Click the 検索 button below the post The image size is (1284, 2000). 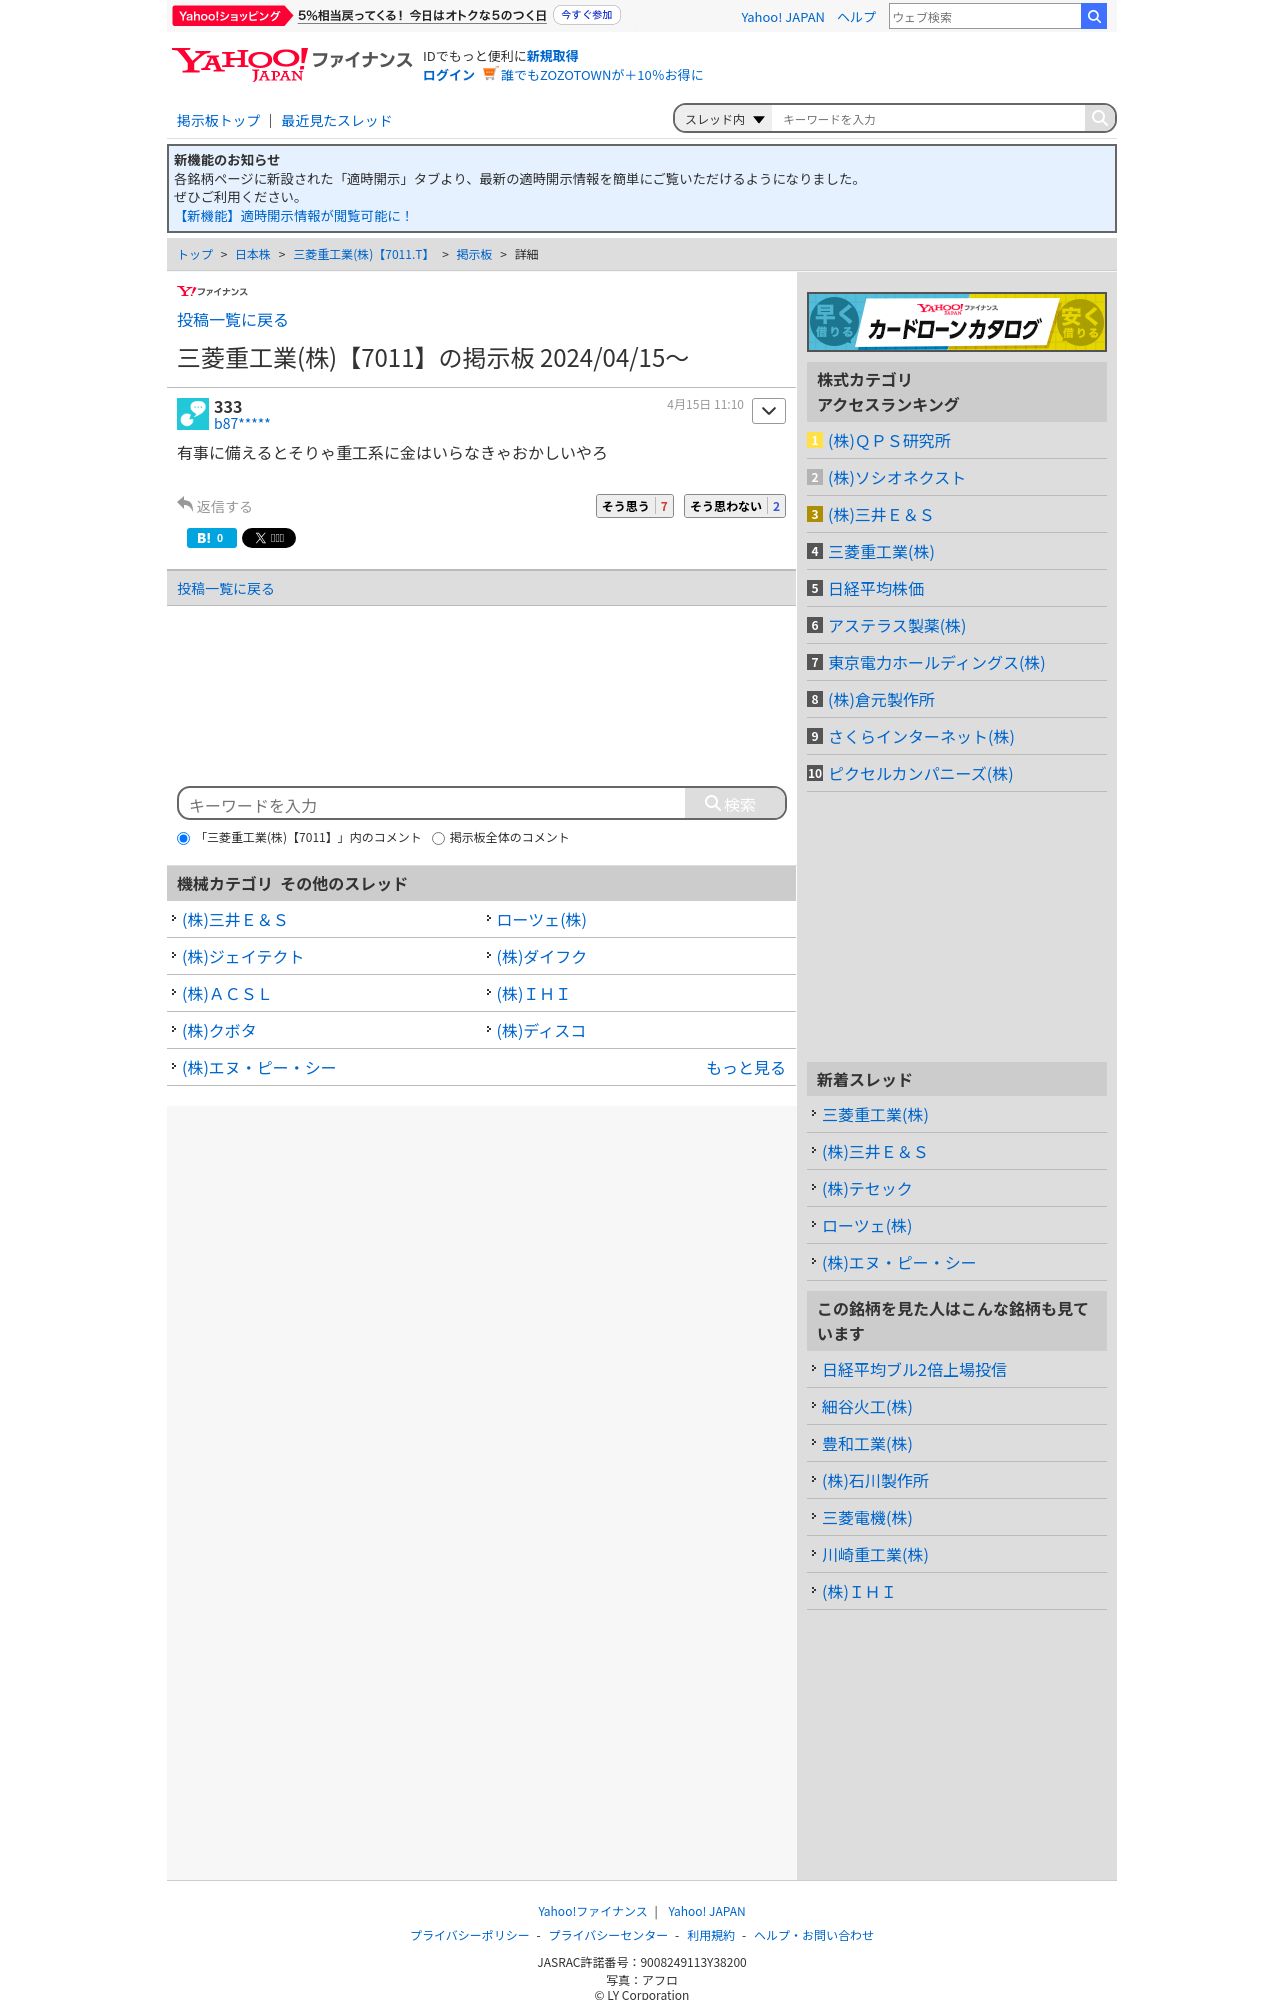[735, 803]
